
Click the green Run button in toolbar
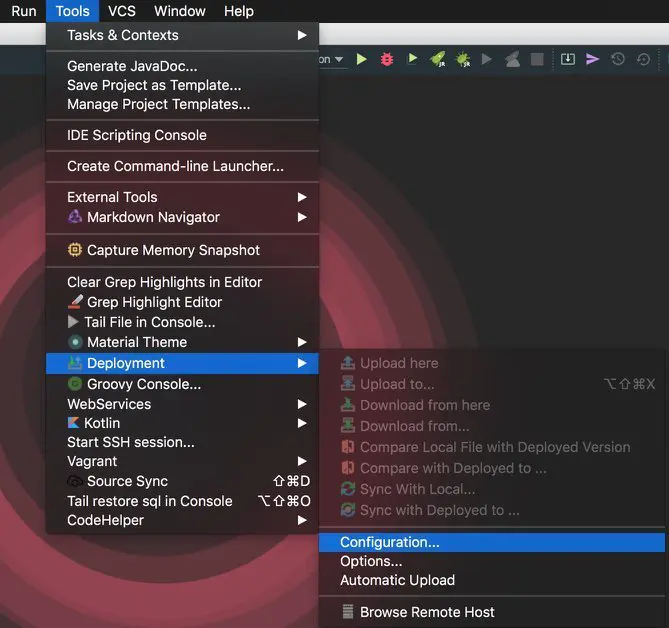pos(361,60)
